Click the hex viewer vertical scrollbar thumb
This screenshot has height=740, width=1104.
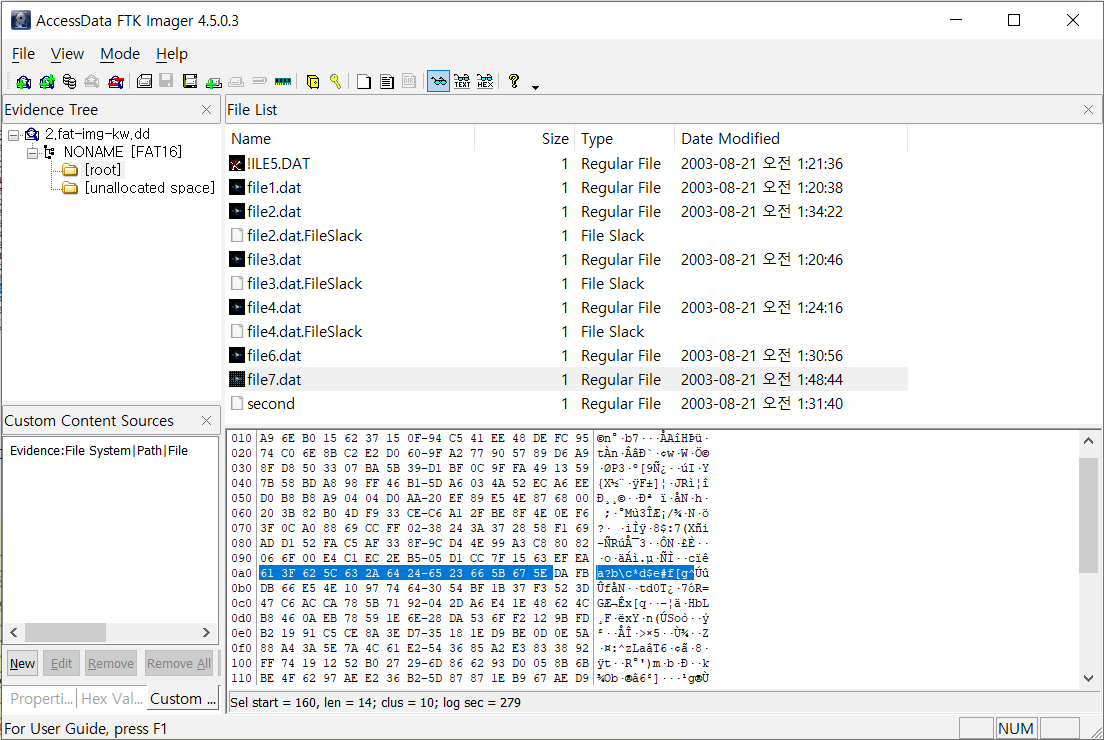[x=1089, y=515]
